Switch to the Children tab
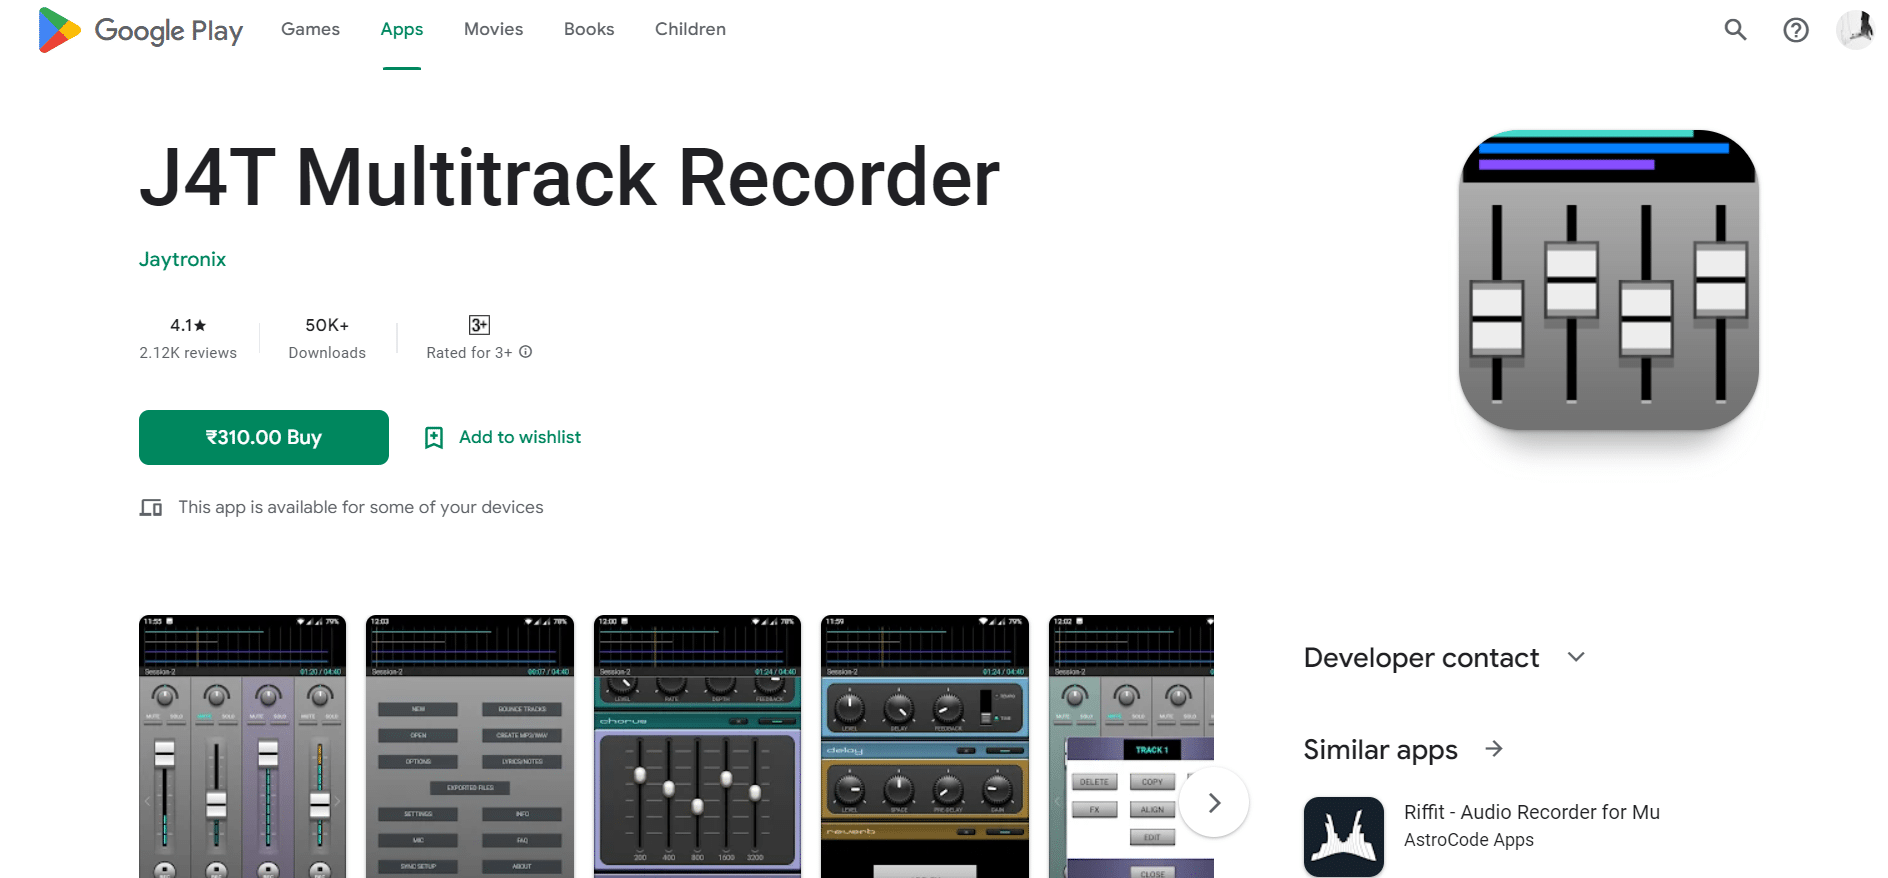The width and height of the screenshot is (1888, 878). pyautogui.click(x=690, y=29)
